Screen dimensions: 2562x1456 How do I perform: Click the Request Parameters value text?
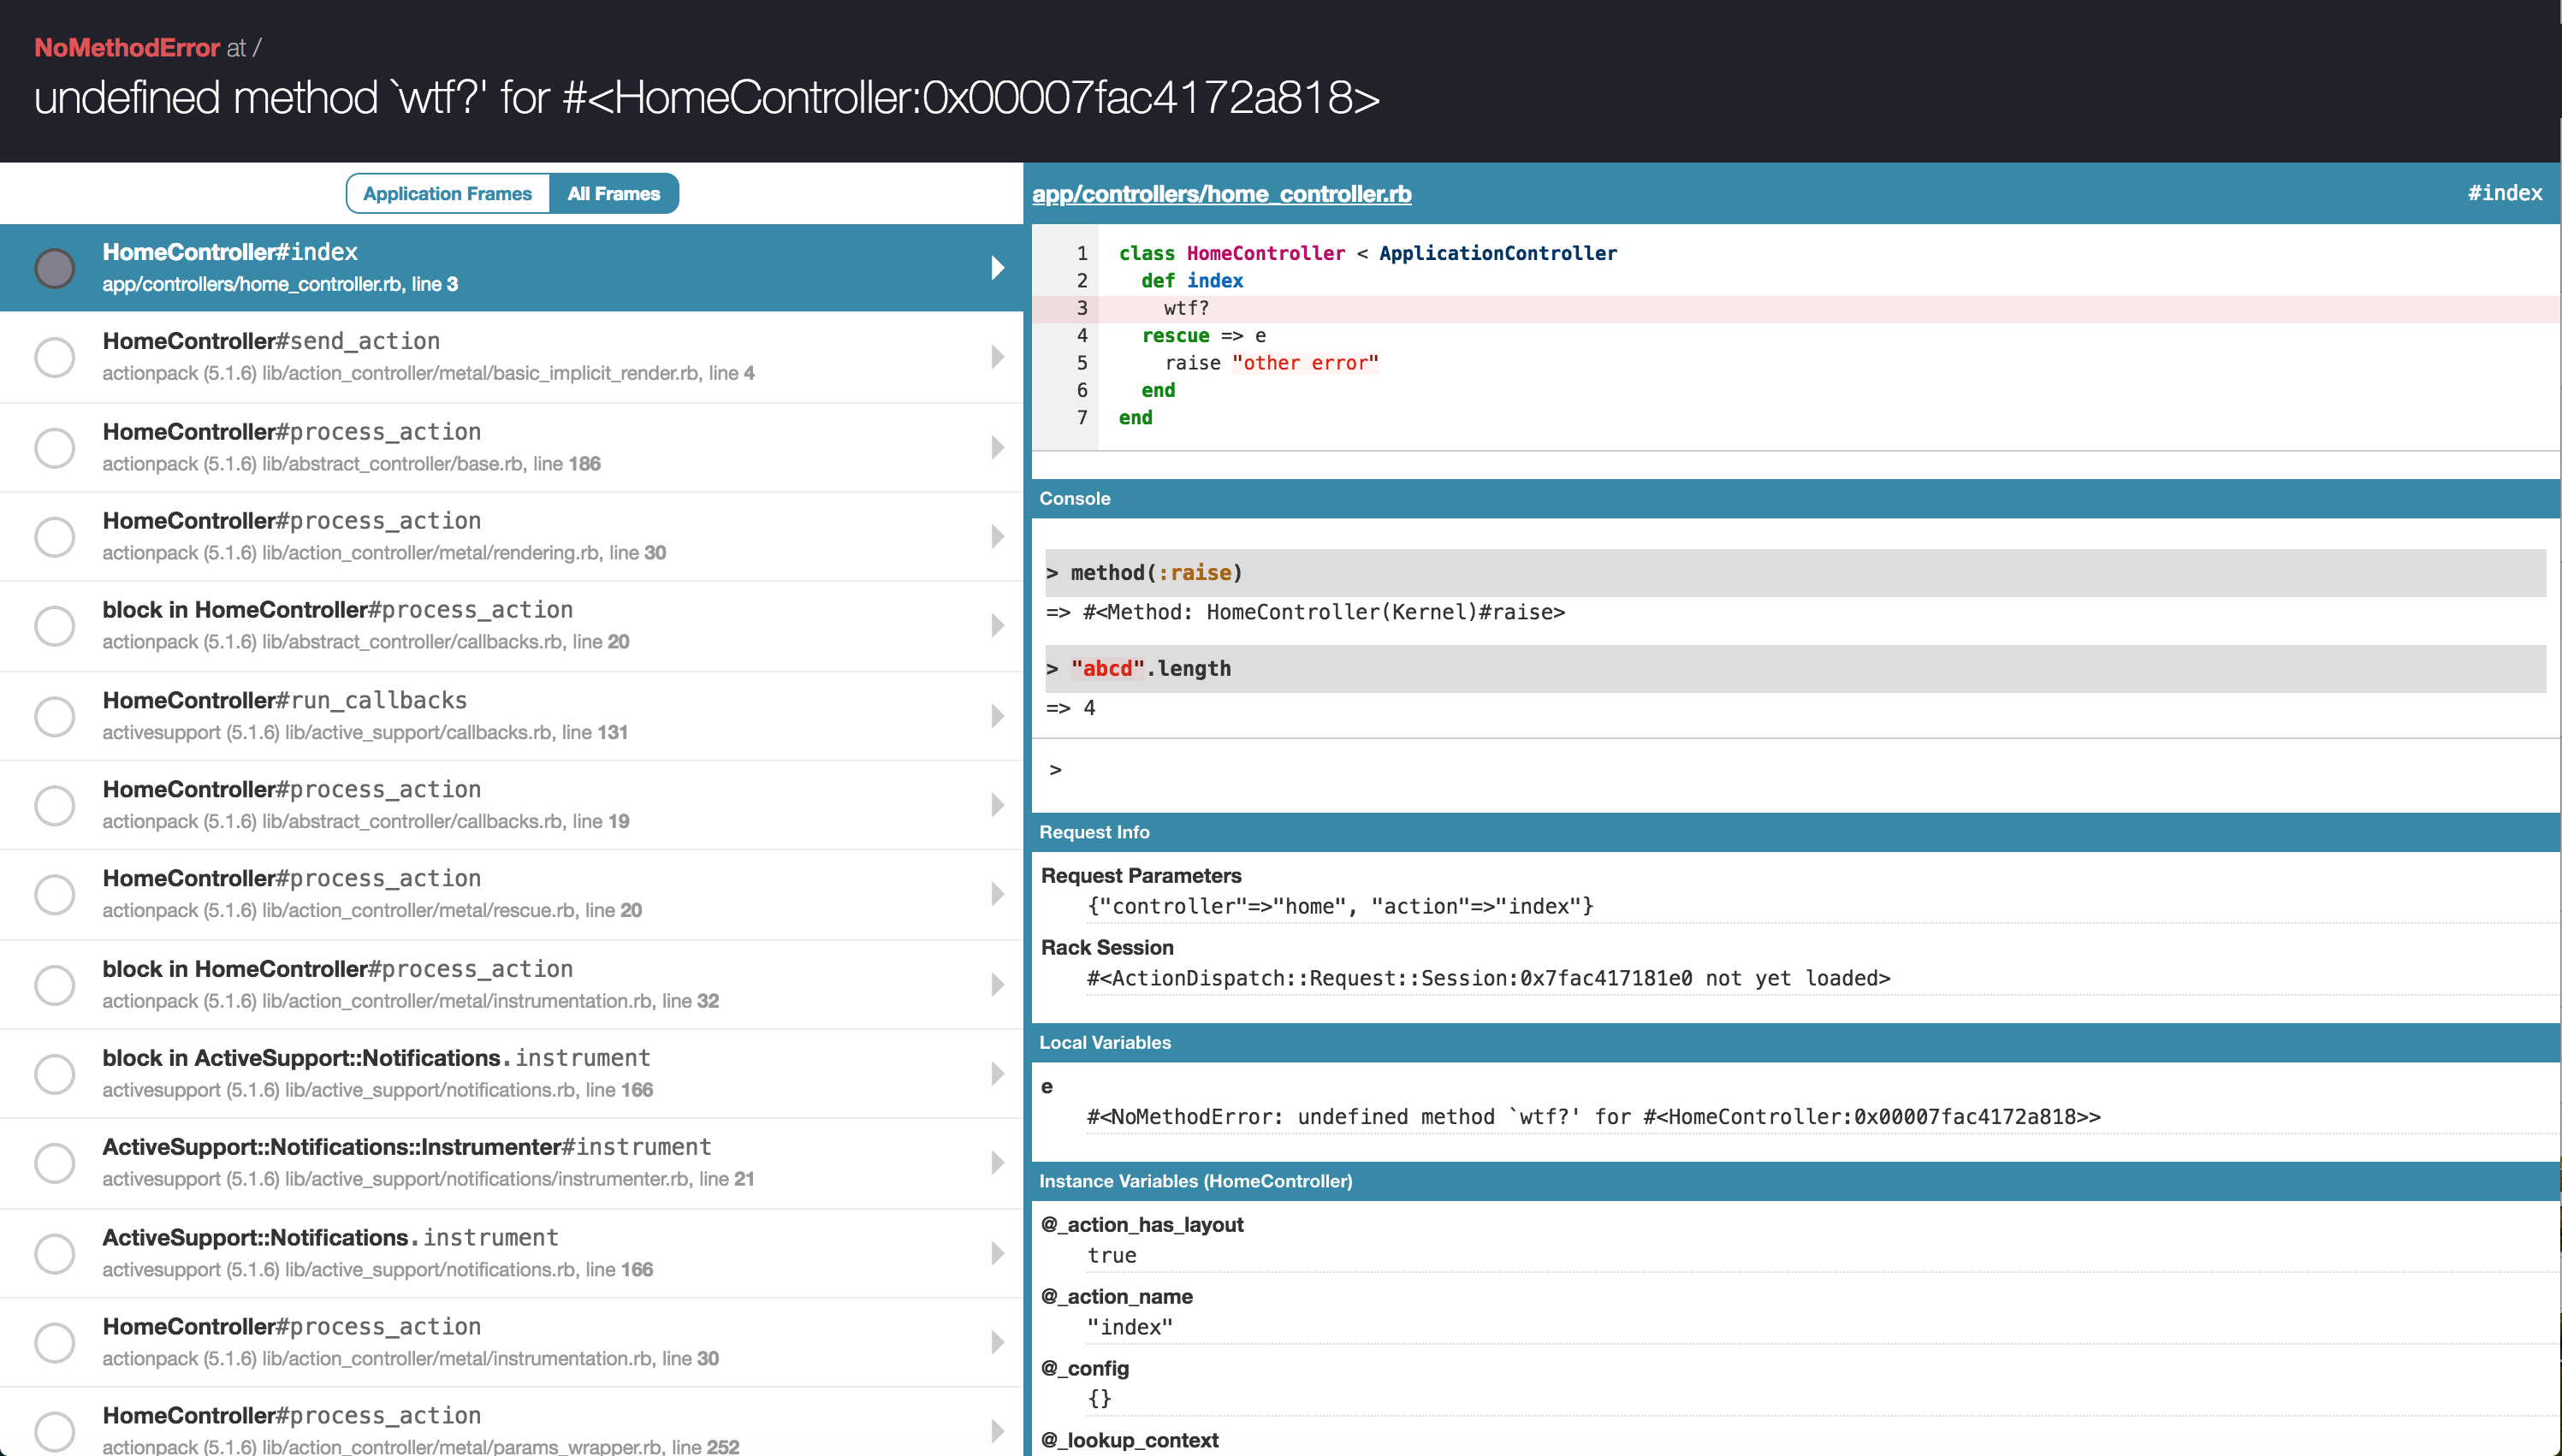tap(1340, 906)
